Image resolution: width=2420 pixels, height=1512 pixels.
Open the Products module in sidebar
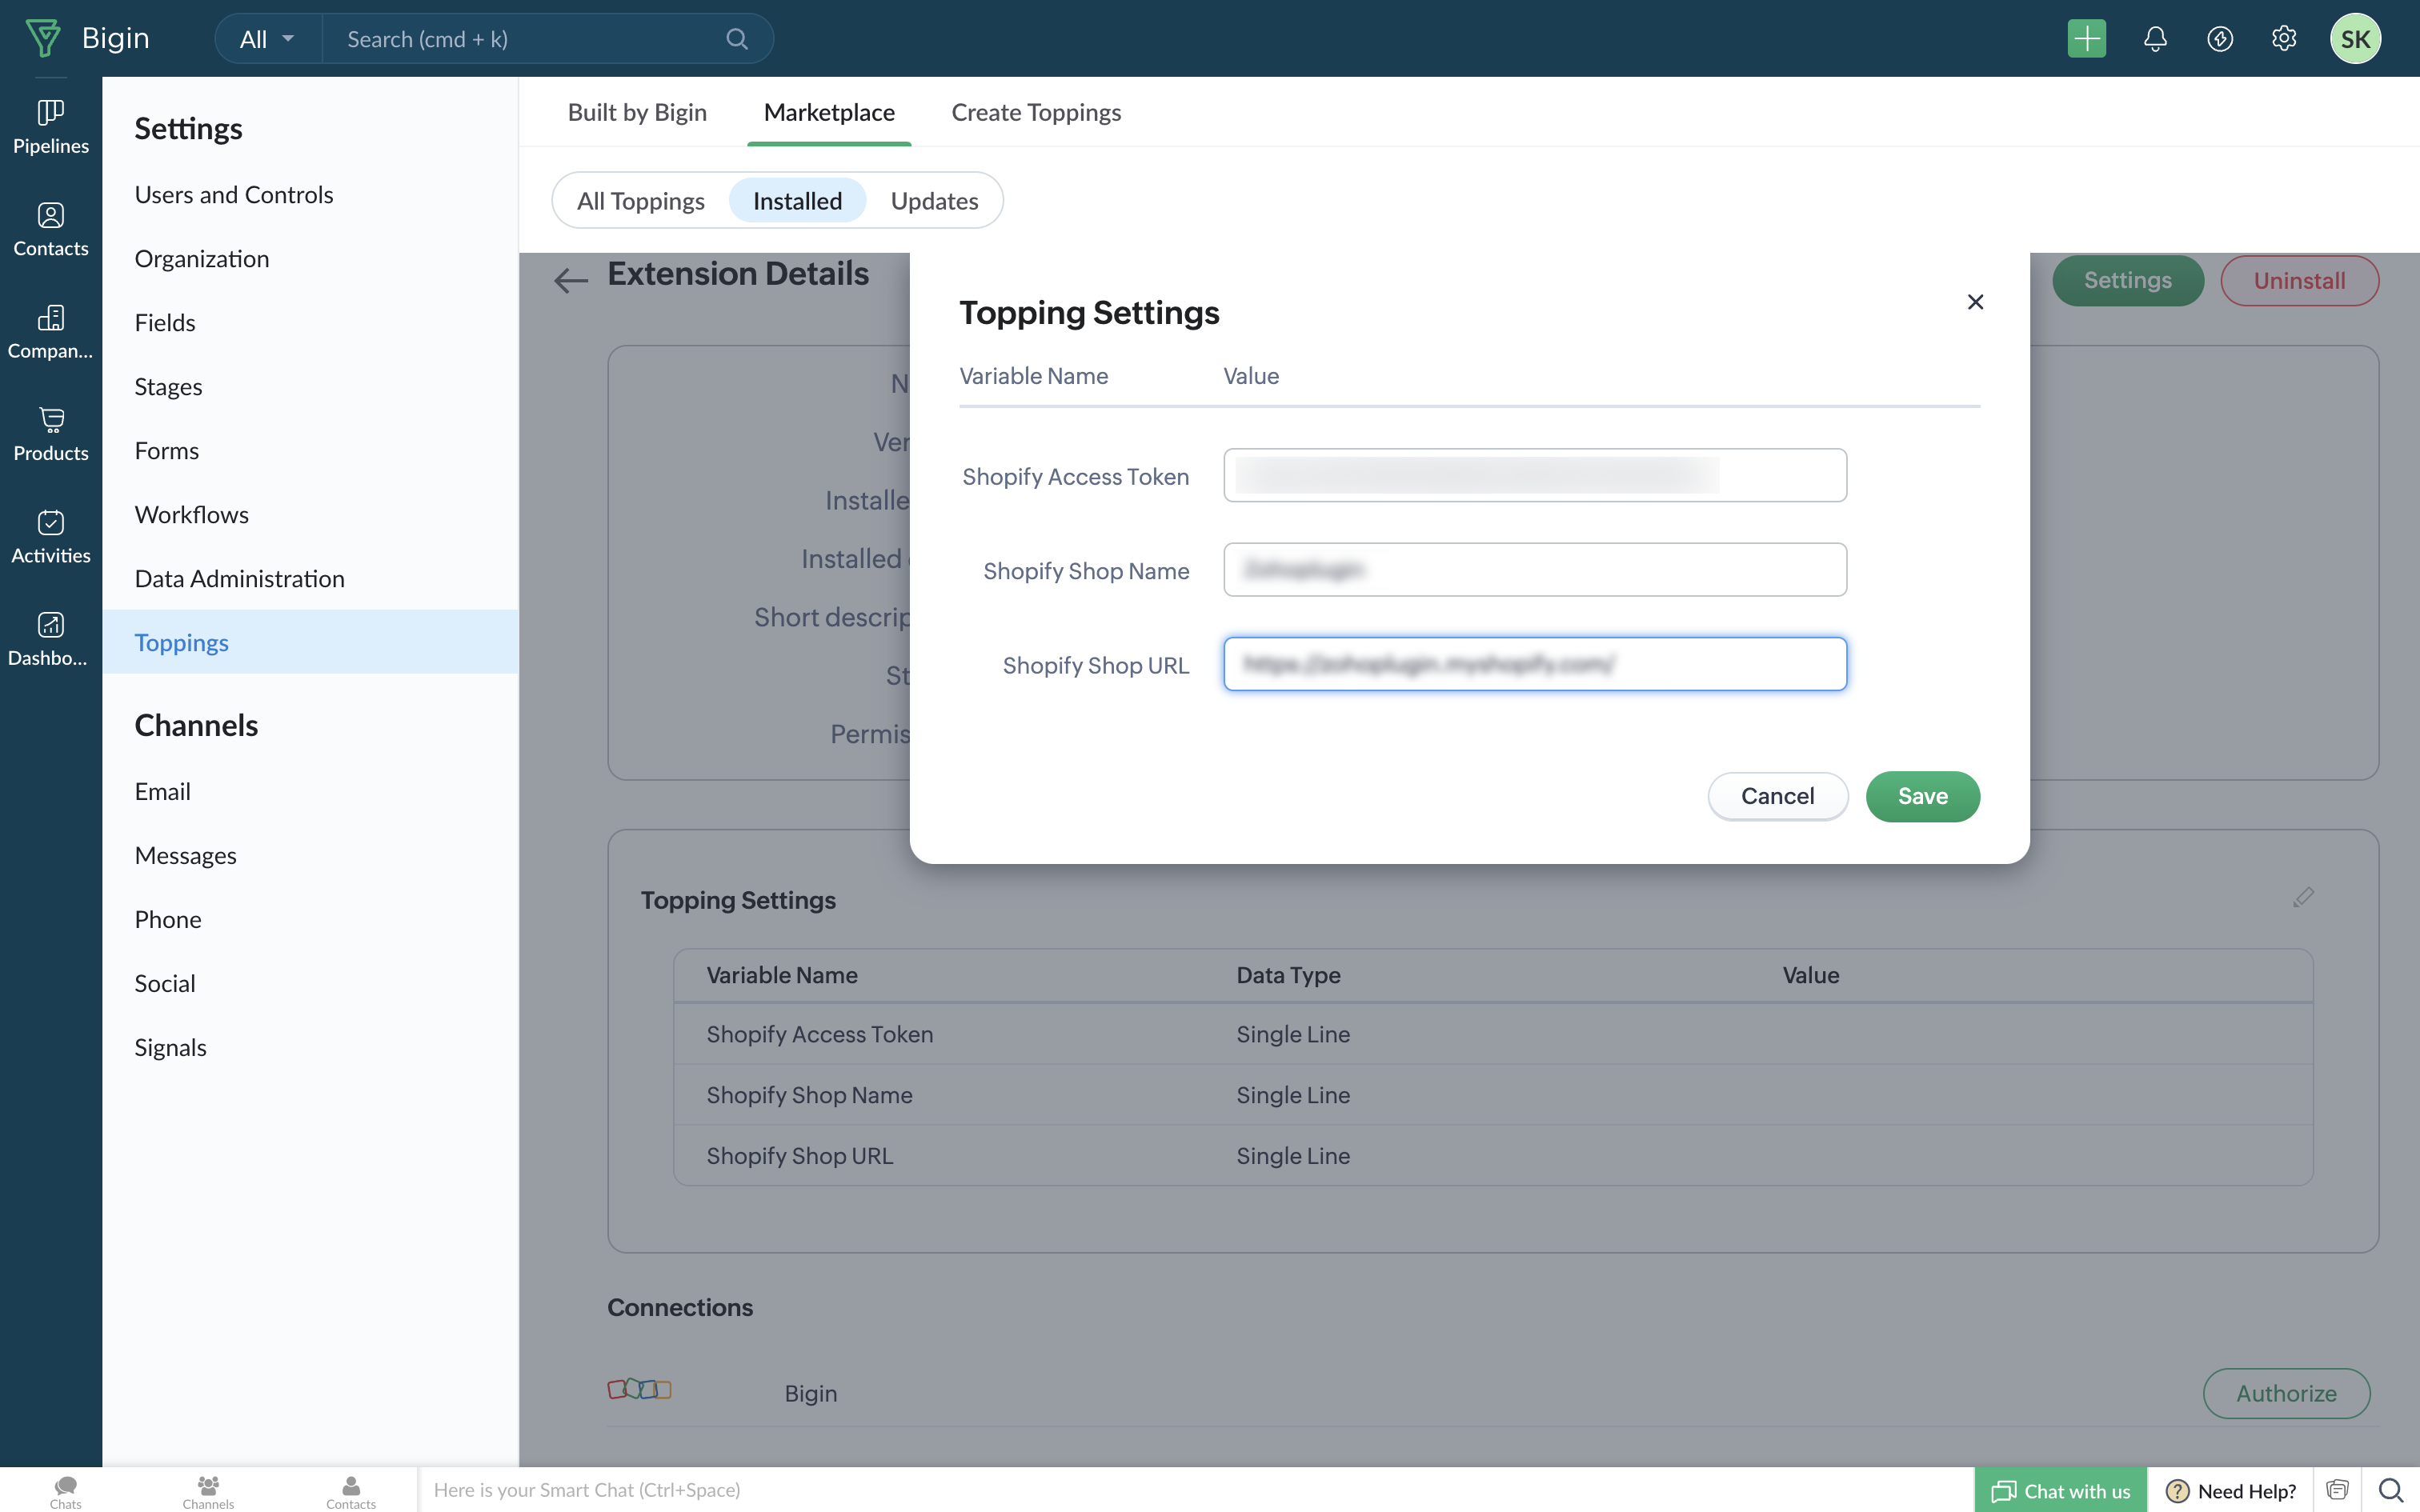pos(51,435)
